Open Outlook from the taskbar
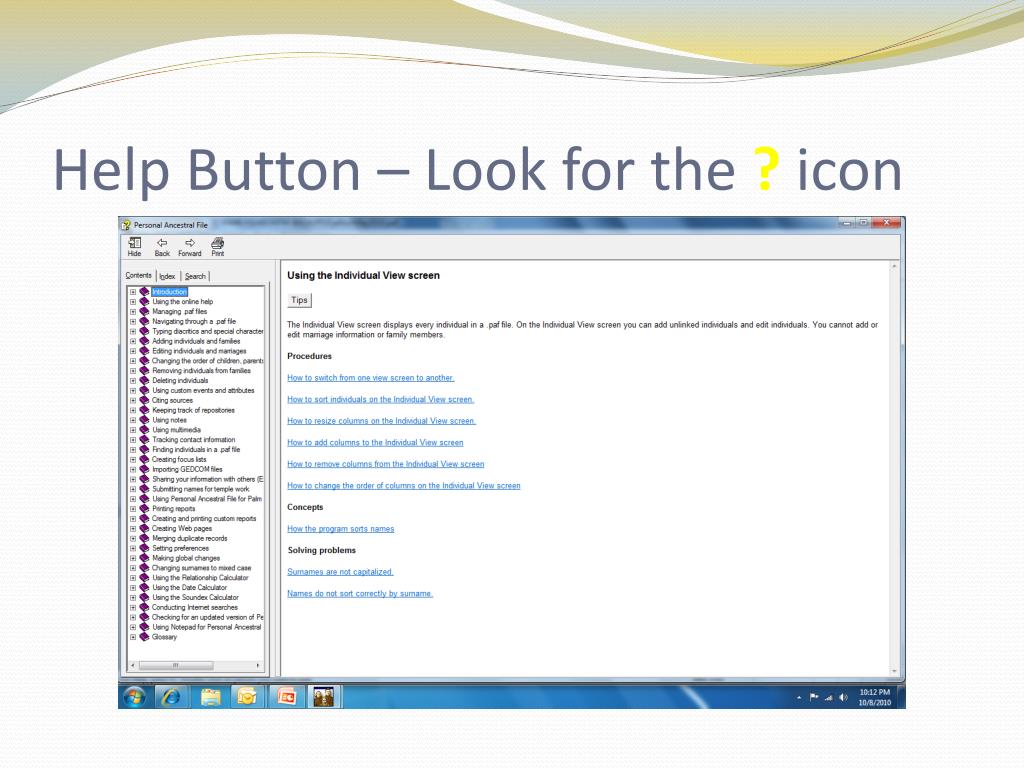 click(x=248, y=697)
